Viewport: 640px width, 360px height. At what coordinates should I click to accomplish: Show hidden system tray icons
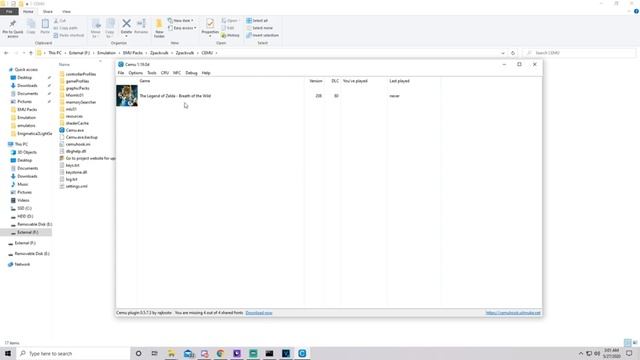580,353
